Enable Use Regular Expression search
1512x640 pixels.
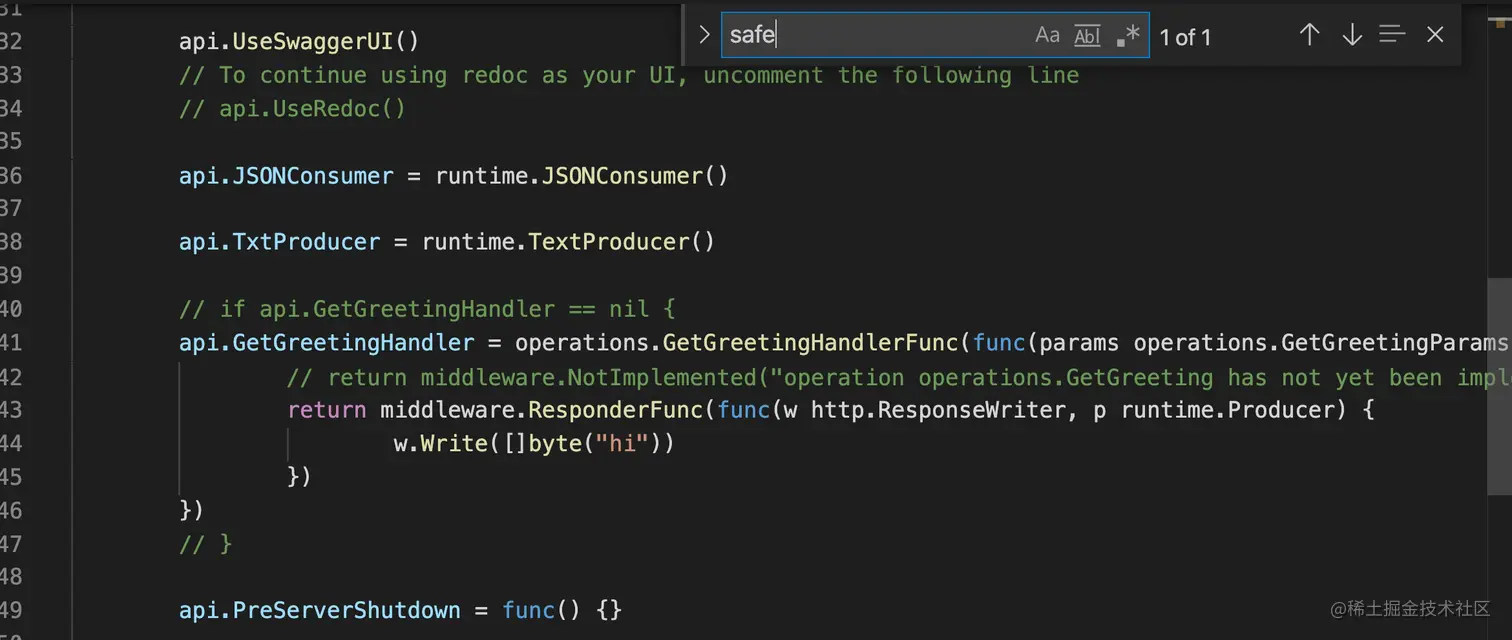[1128, 36]
